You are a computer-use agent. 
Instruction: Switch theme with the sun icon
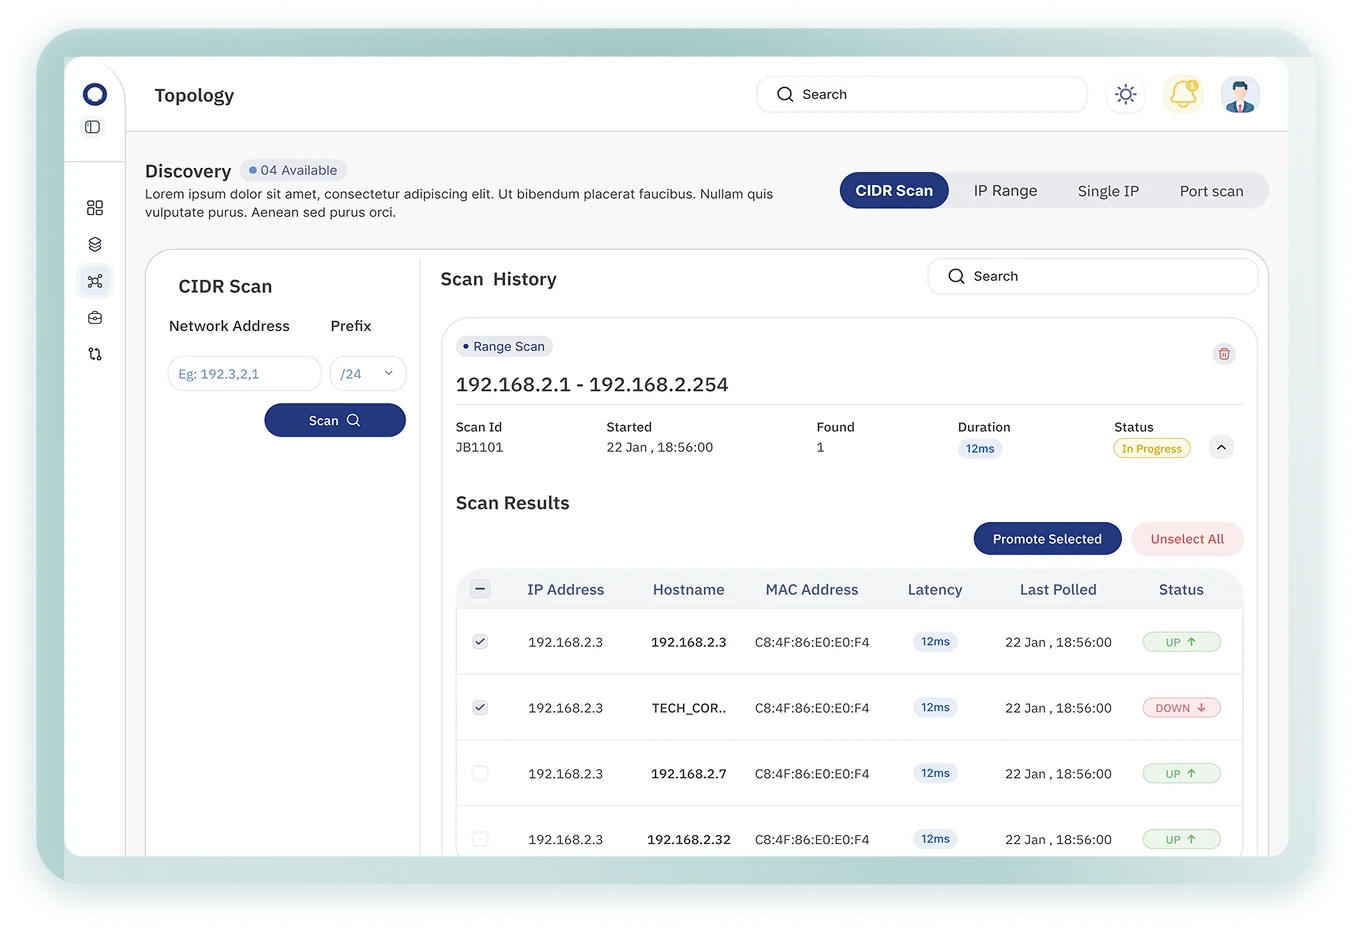1126,94
